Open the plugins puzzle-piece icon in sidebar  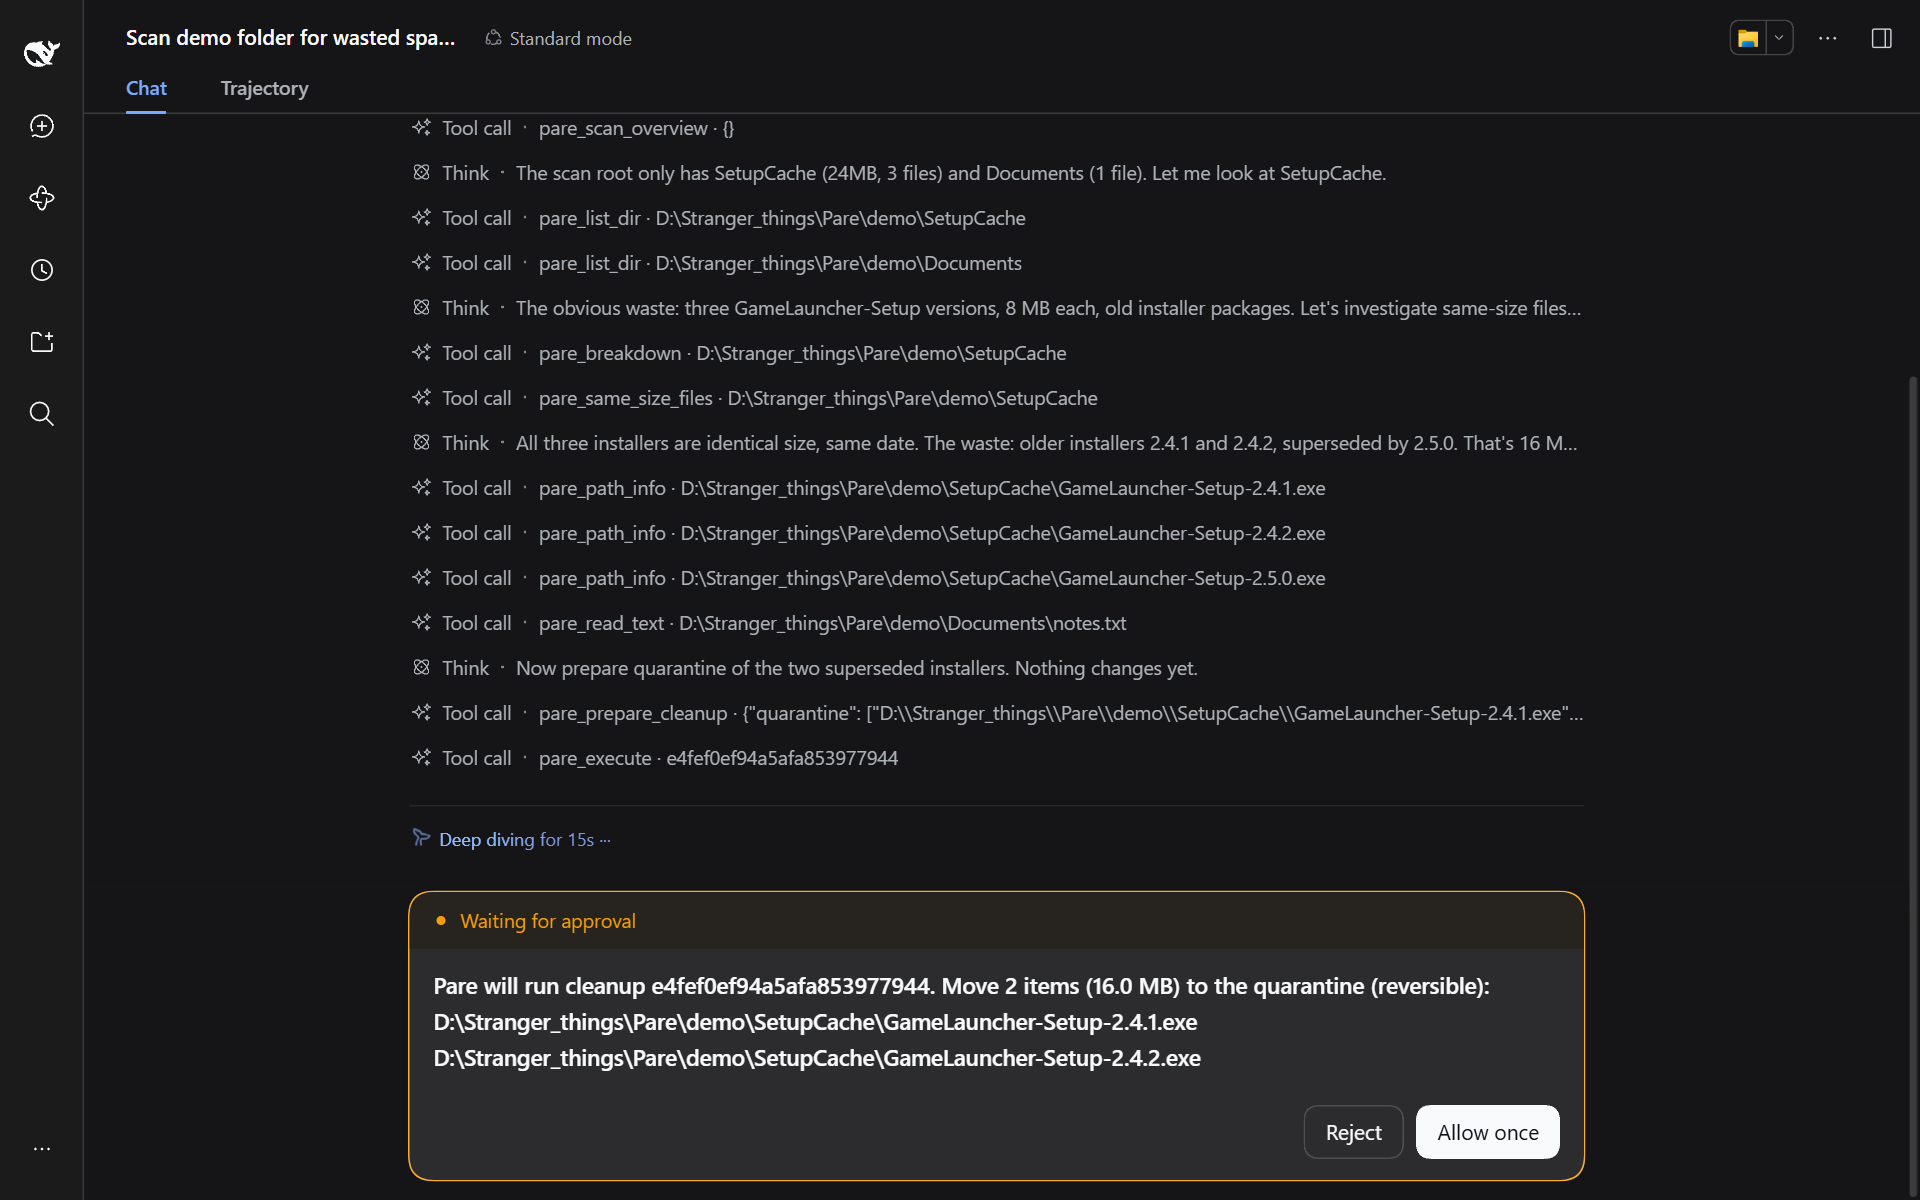[x=42, y=198]
